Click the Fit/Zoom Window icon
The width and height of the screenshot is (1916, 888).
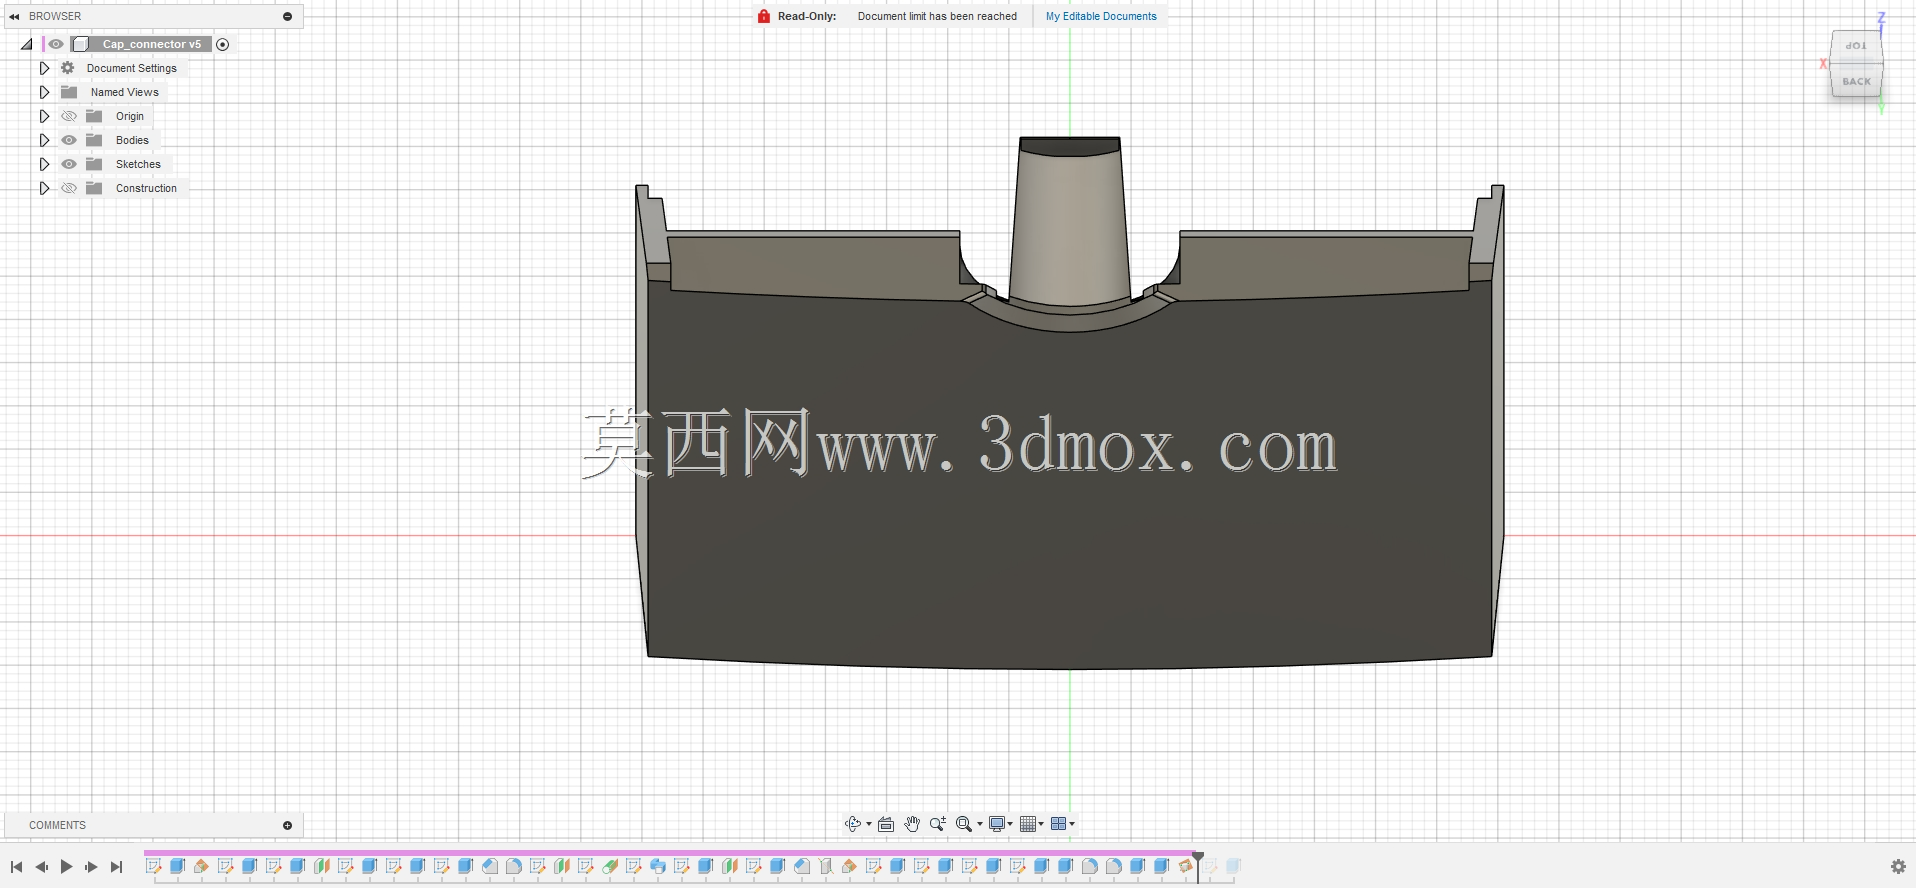963,824
